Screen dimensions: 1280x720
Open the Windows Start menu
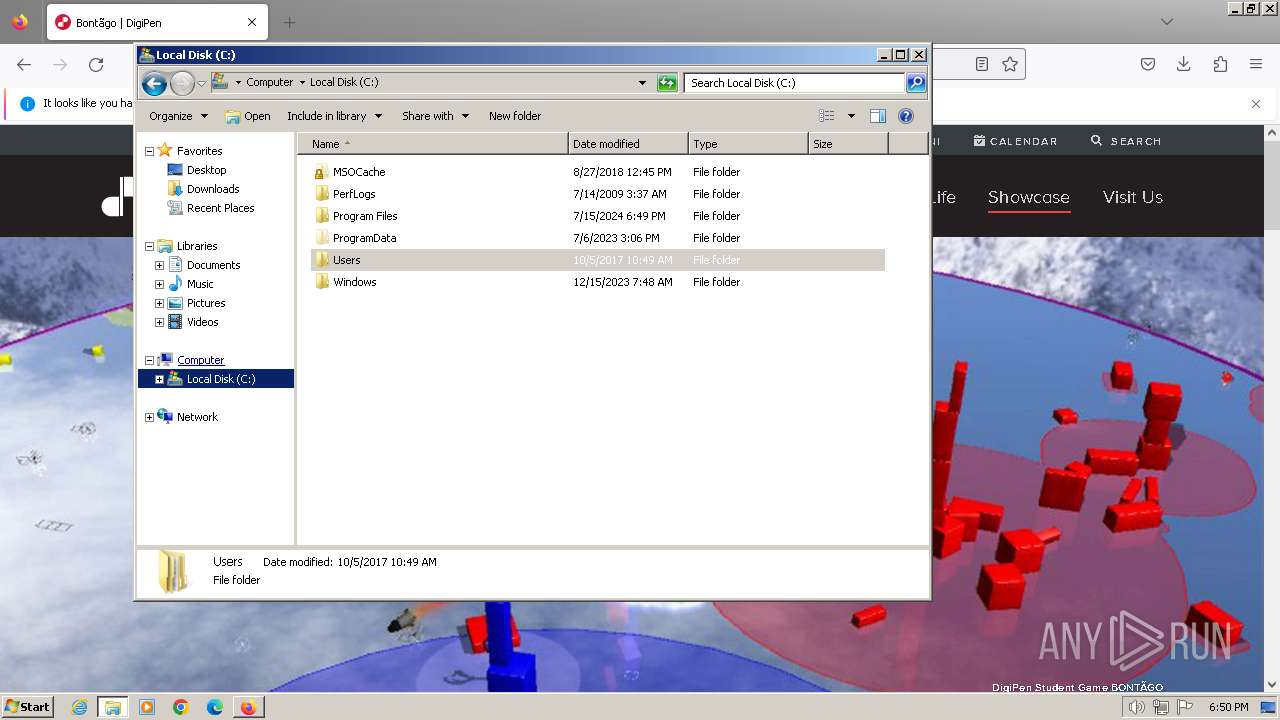coord(28,706)
